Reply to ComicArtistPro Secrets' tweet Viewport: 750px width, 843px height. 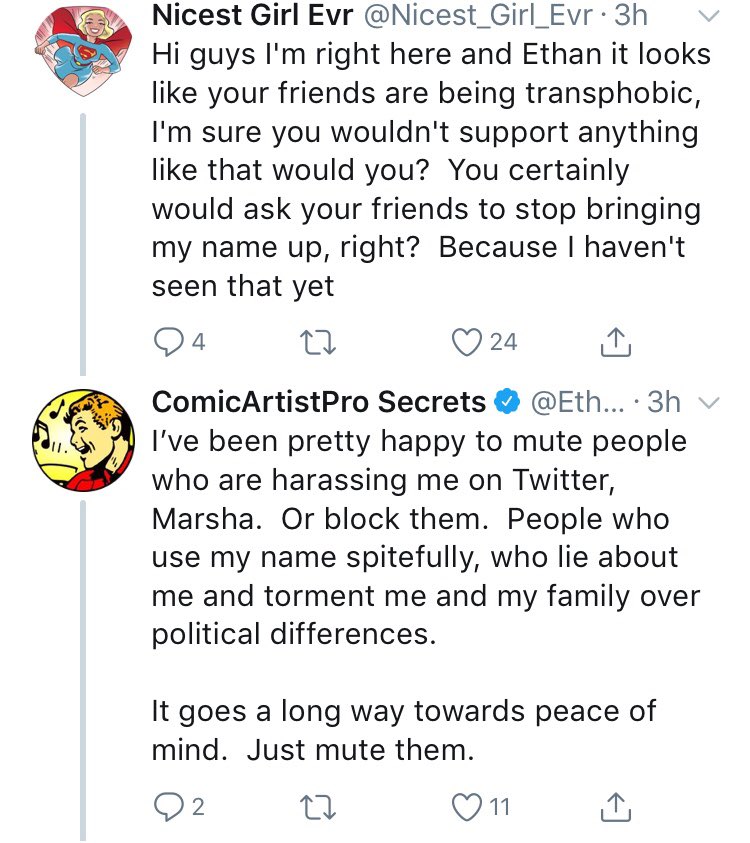pos(166,807)
